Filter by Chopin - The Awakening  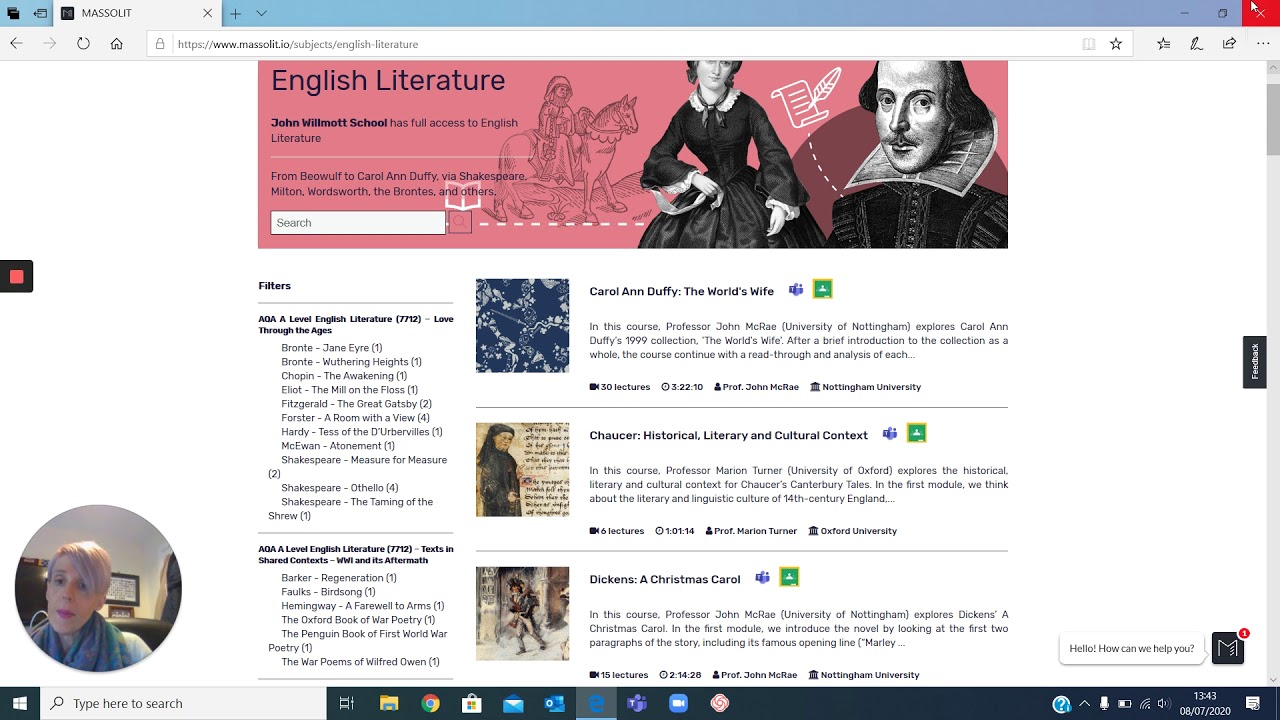(x=344, y=376)
